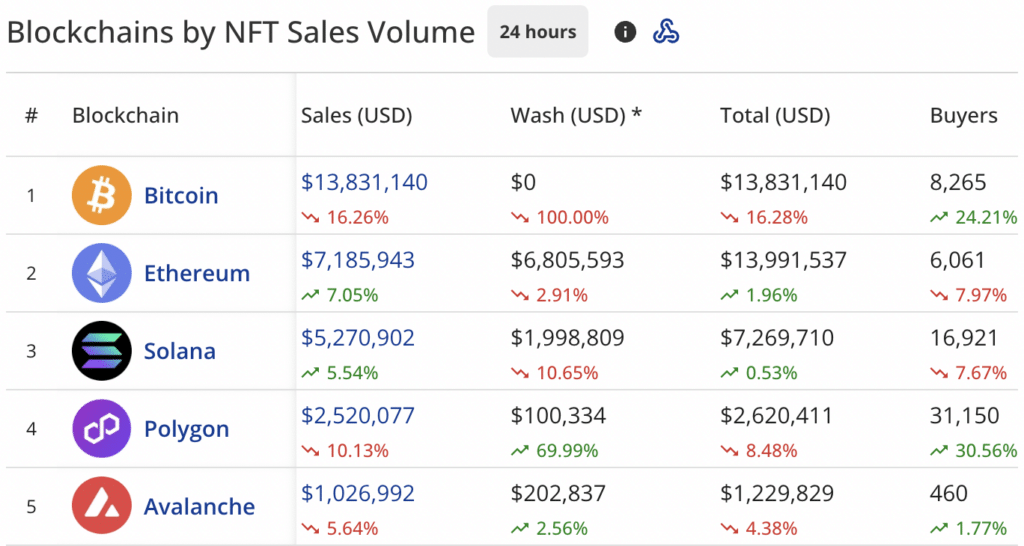Select Ethereum buyers count 6,061
The image size is (1024, 546).
[957, 260]
